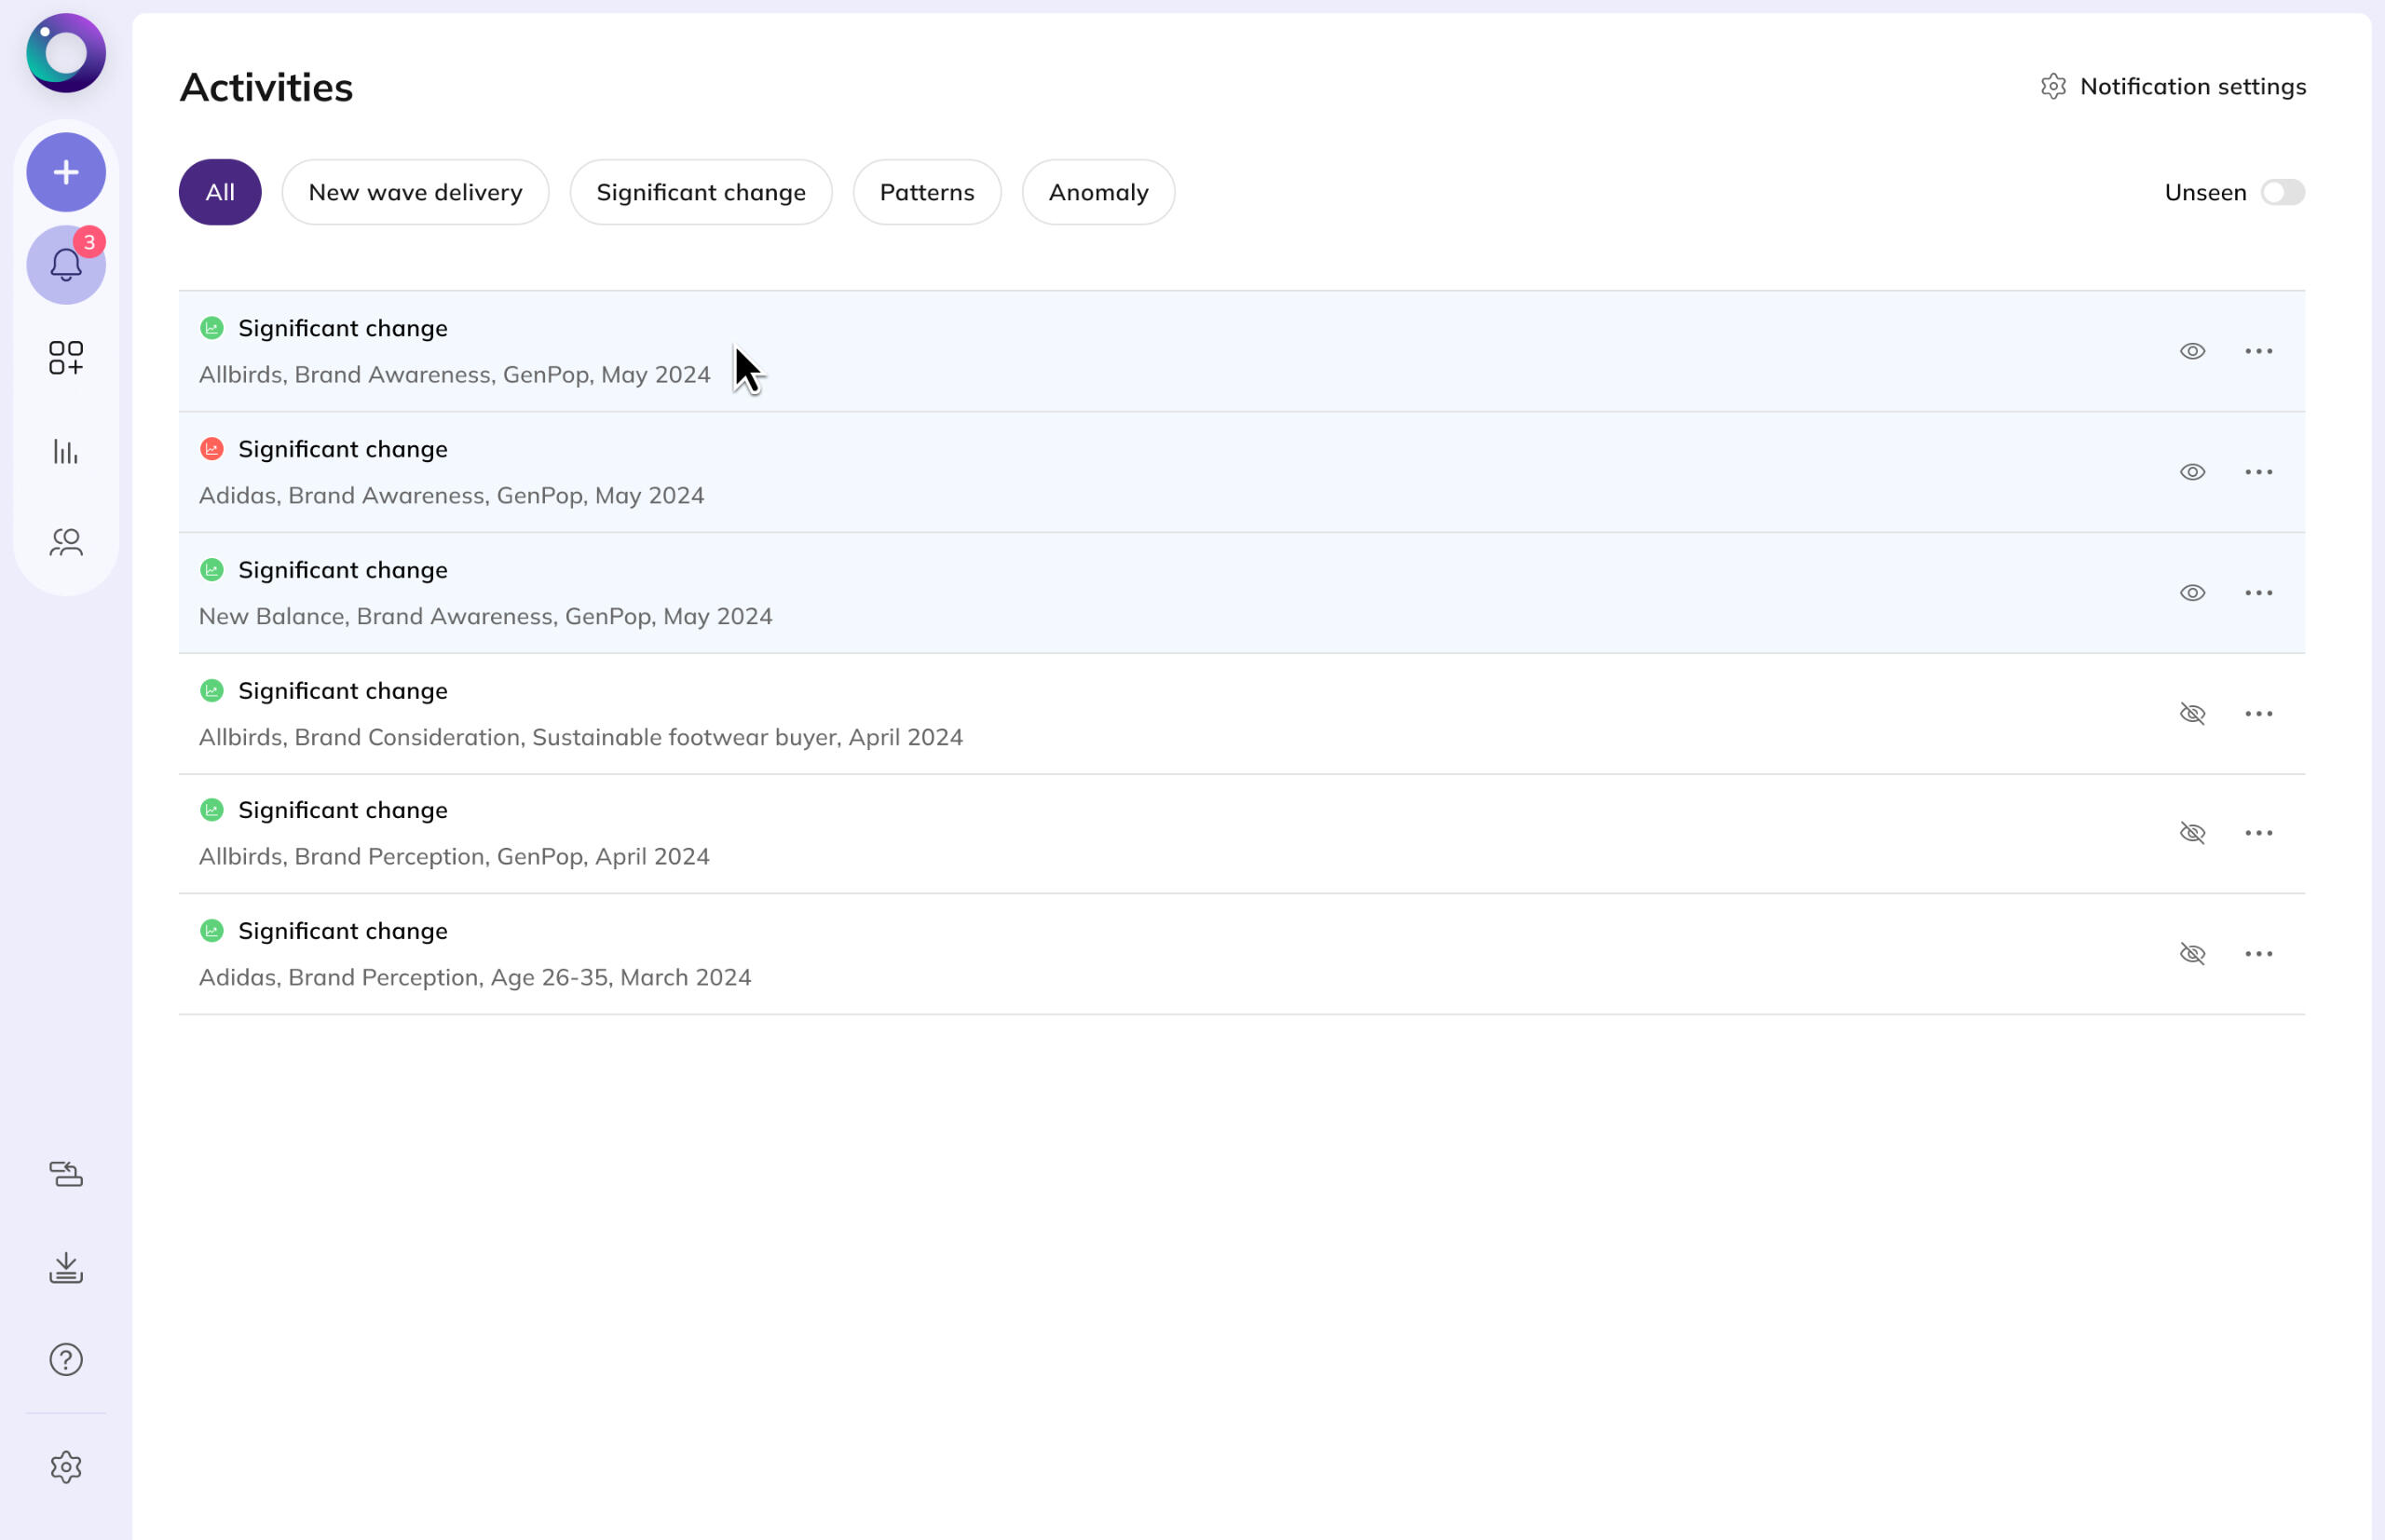Open the audiences people icon
Screen dimensions: 2385x1540
[x=66, y=542]
